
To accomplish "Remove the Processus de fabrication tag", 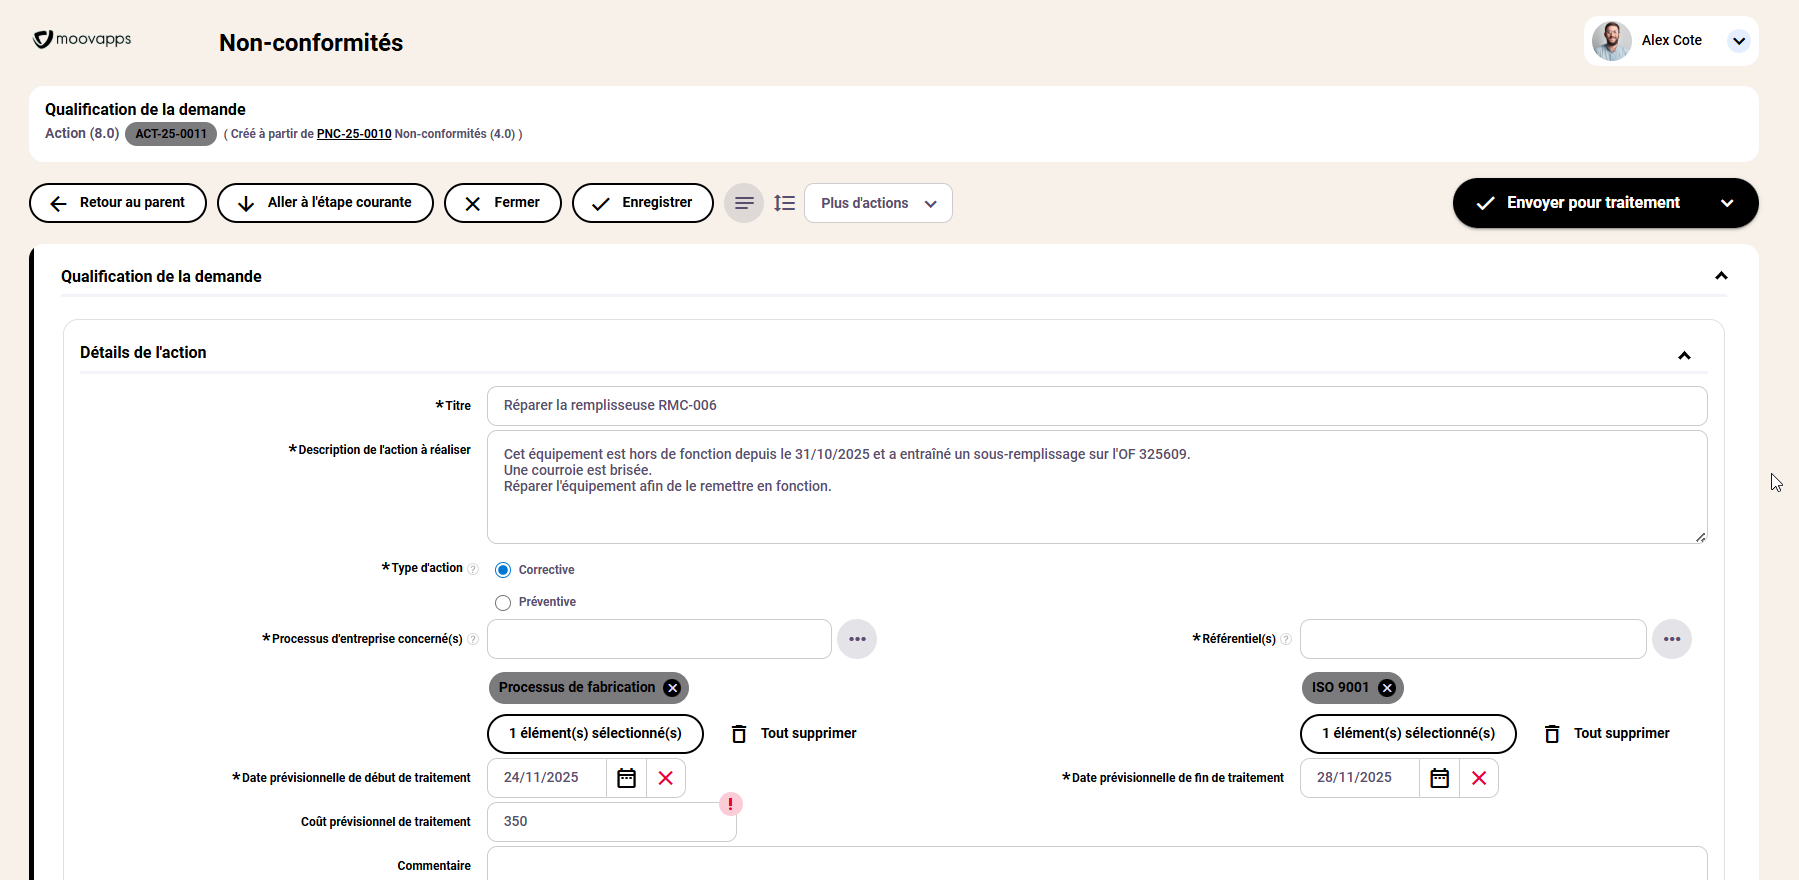I will click(x=673, y=688).
